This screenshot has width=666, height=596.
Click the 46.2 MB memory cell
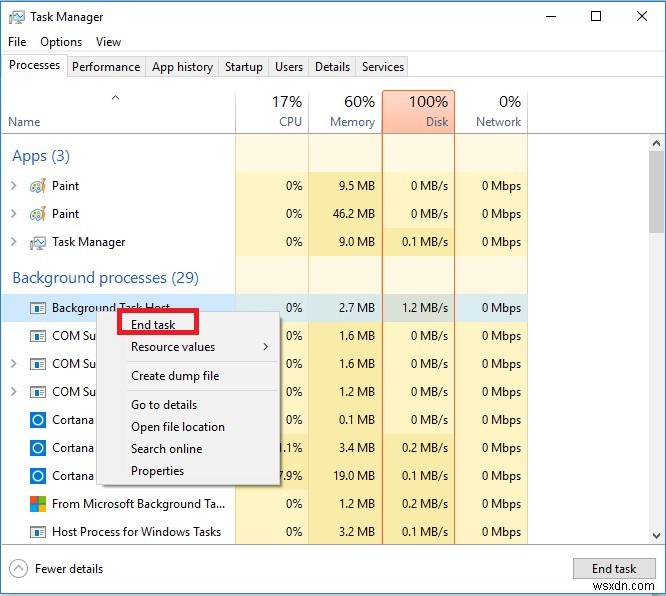tap(345, 214)
